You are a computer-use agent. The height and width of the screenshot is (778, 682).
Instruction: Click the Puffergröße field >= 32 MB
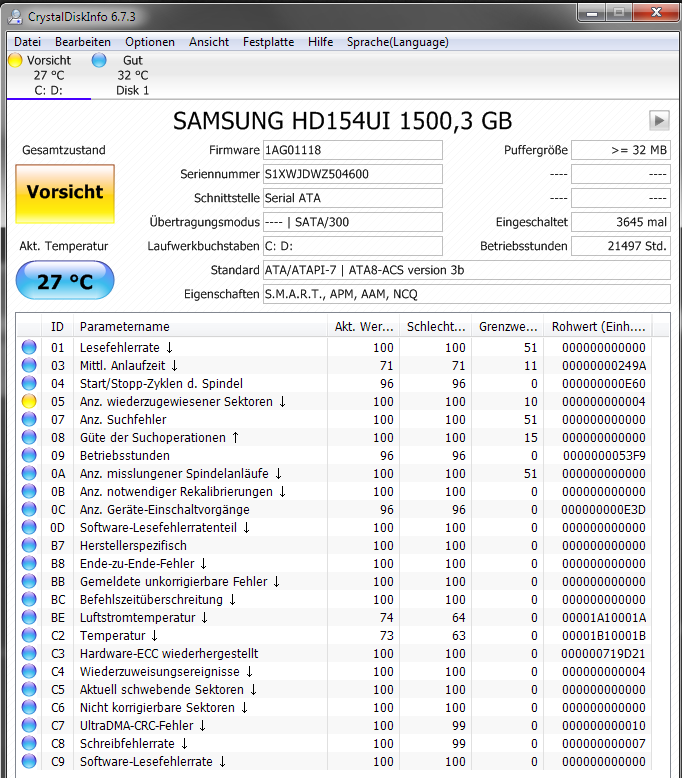click(621, 150)
